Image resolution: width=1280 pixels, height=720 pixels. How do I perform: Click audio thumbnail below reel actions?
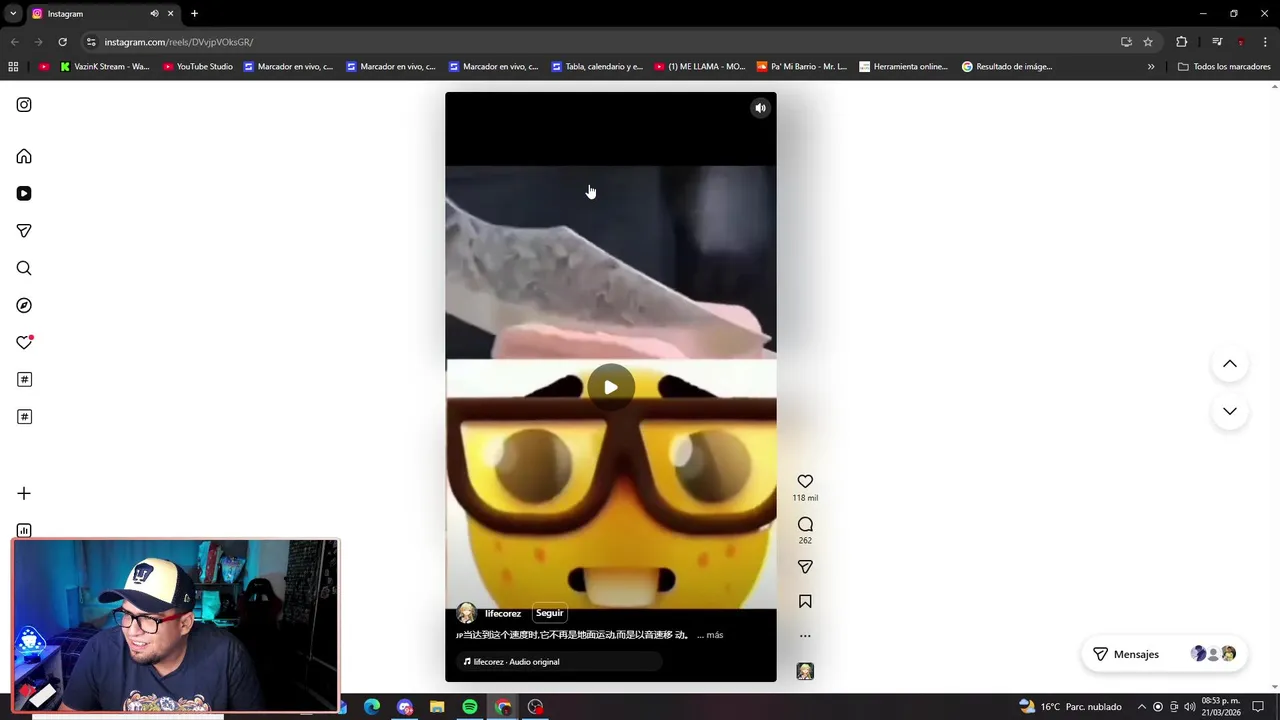[x=805, y=671]
